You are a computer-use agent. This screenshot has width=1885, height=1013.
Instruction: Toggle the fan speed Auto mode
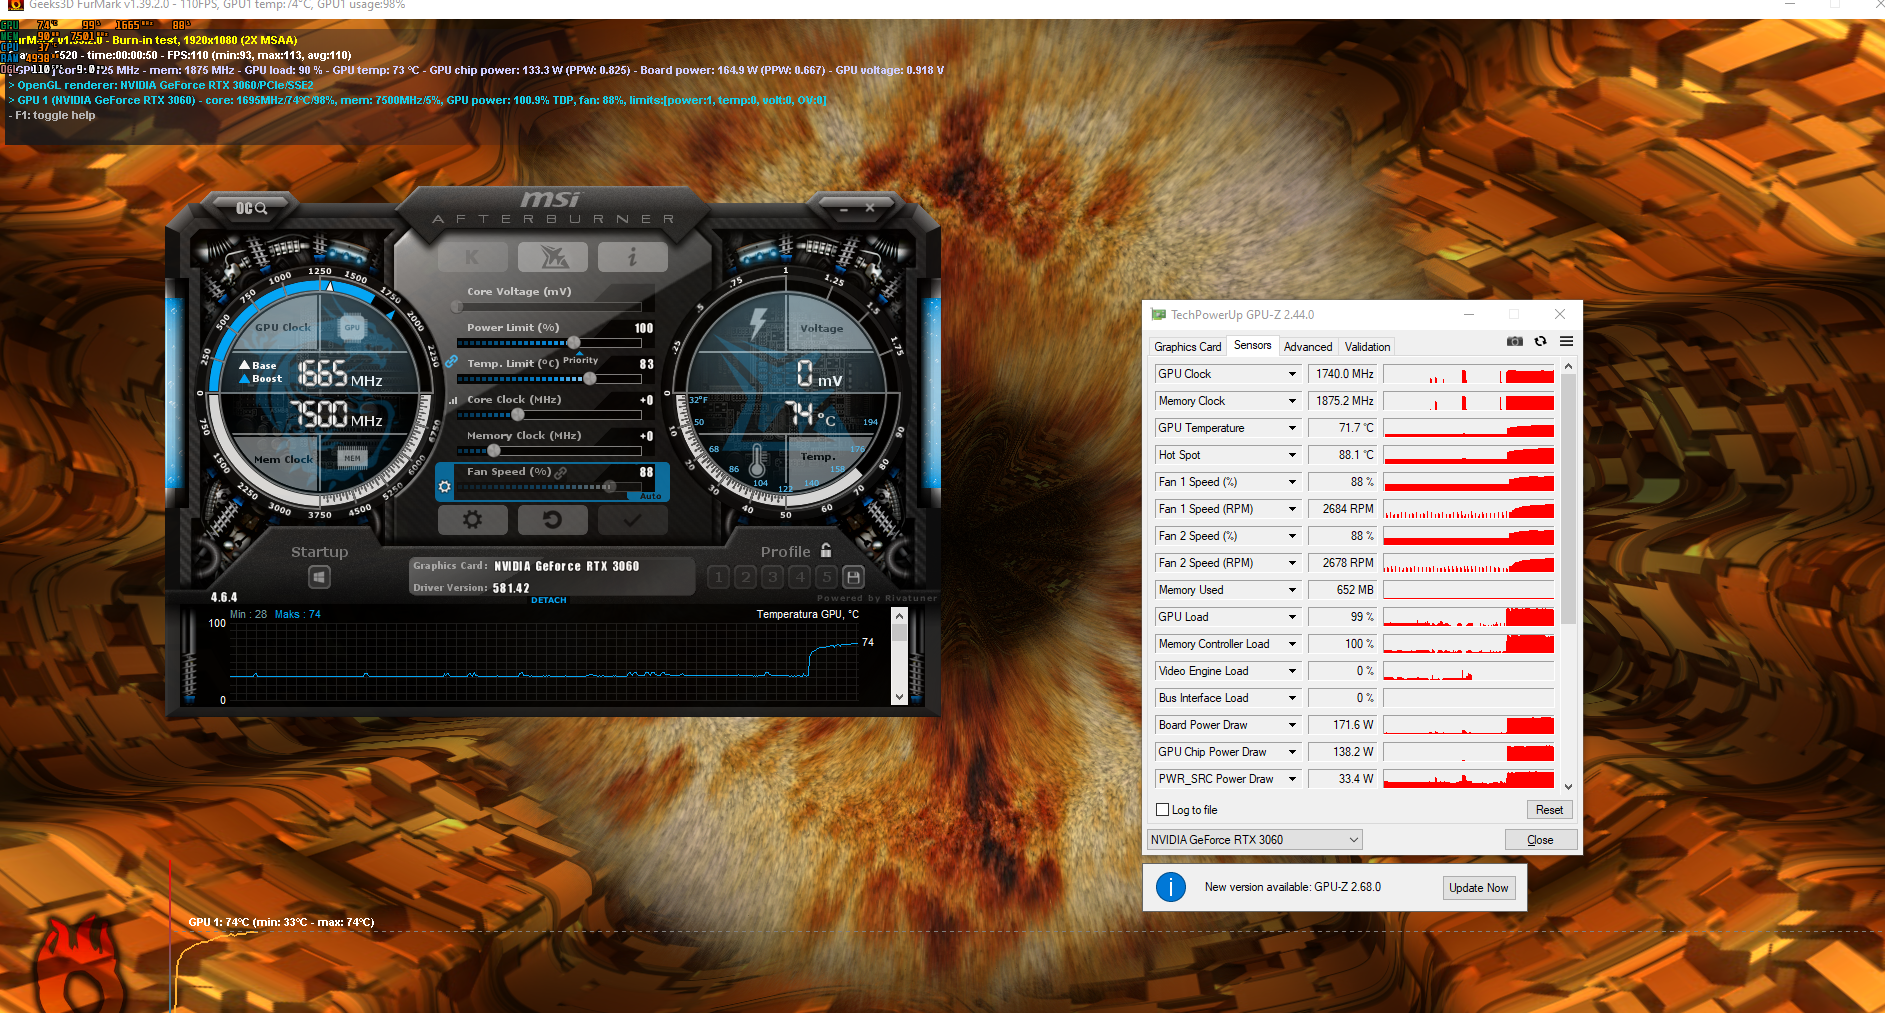coord(650,496)
